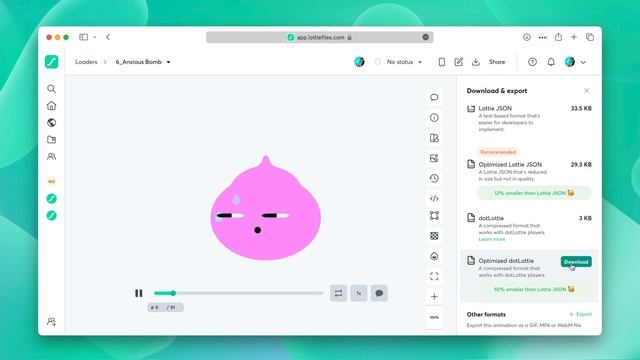Open version history clock icon

(434, 178)
